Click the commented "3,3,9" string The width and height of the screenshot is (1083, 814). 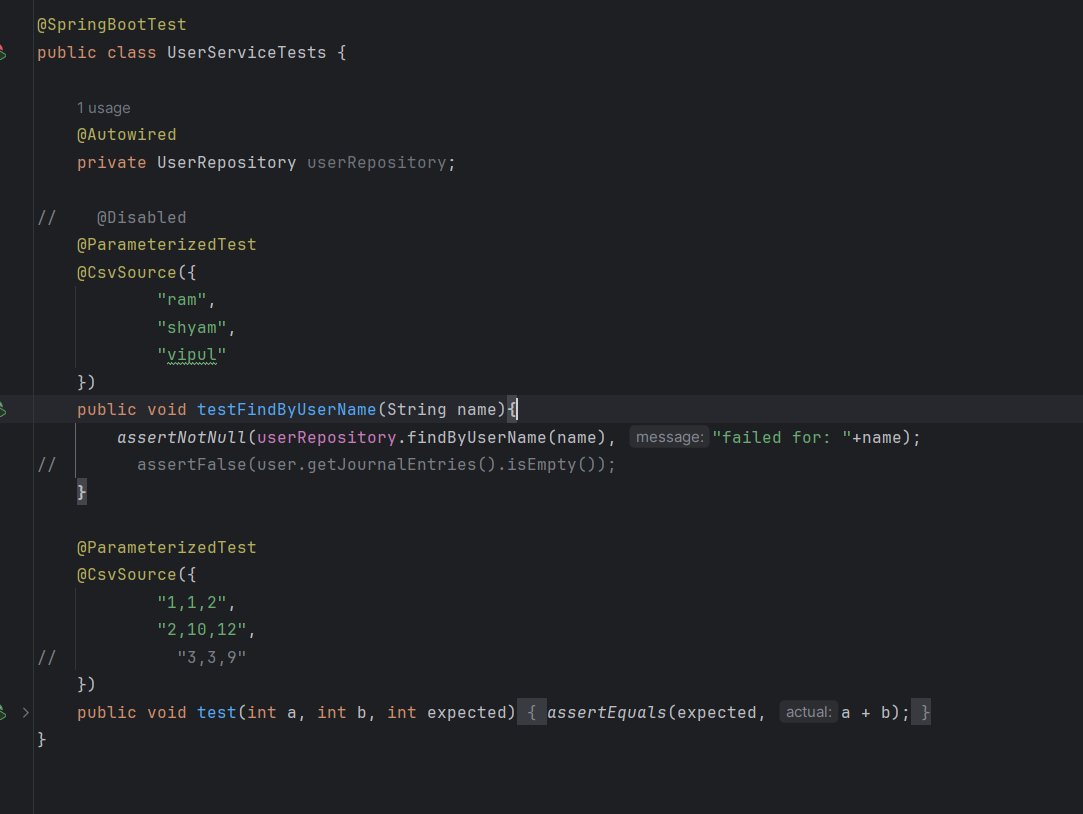coord(211,657)
